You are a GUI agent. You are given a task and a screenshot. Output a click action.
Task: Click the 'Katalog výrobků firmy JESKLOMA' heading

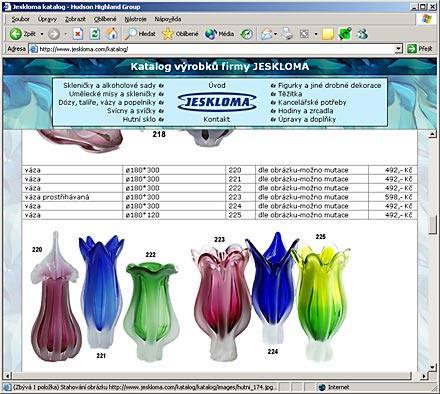[x=220, y=67]
